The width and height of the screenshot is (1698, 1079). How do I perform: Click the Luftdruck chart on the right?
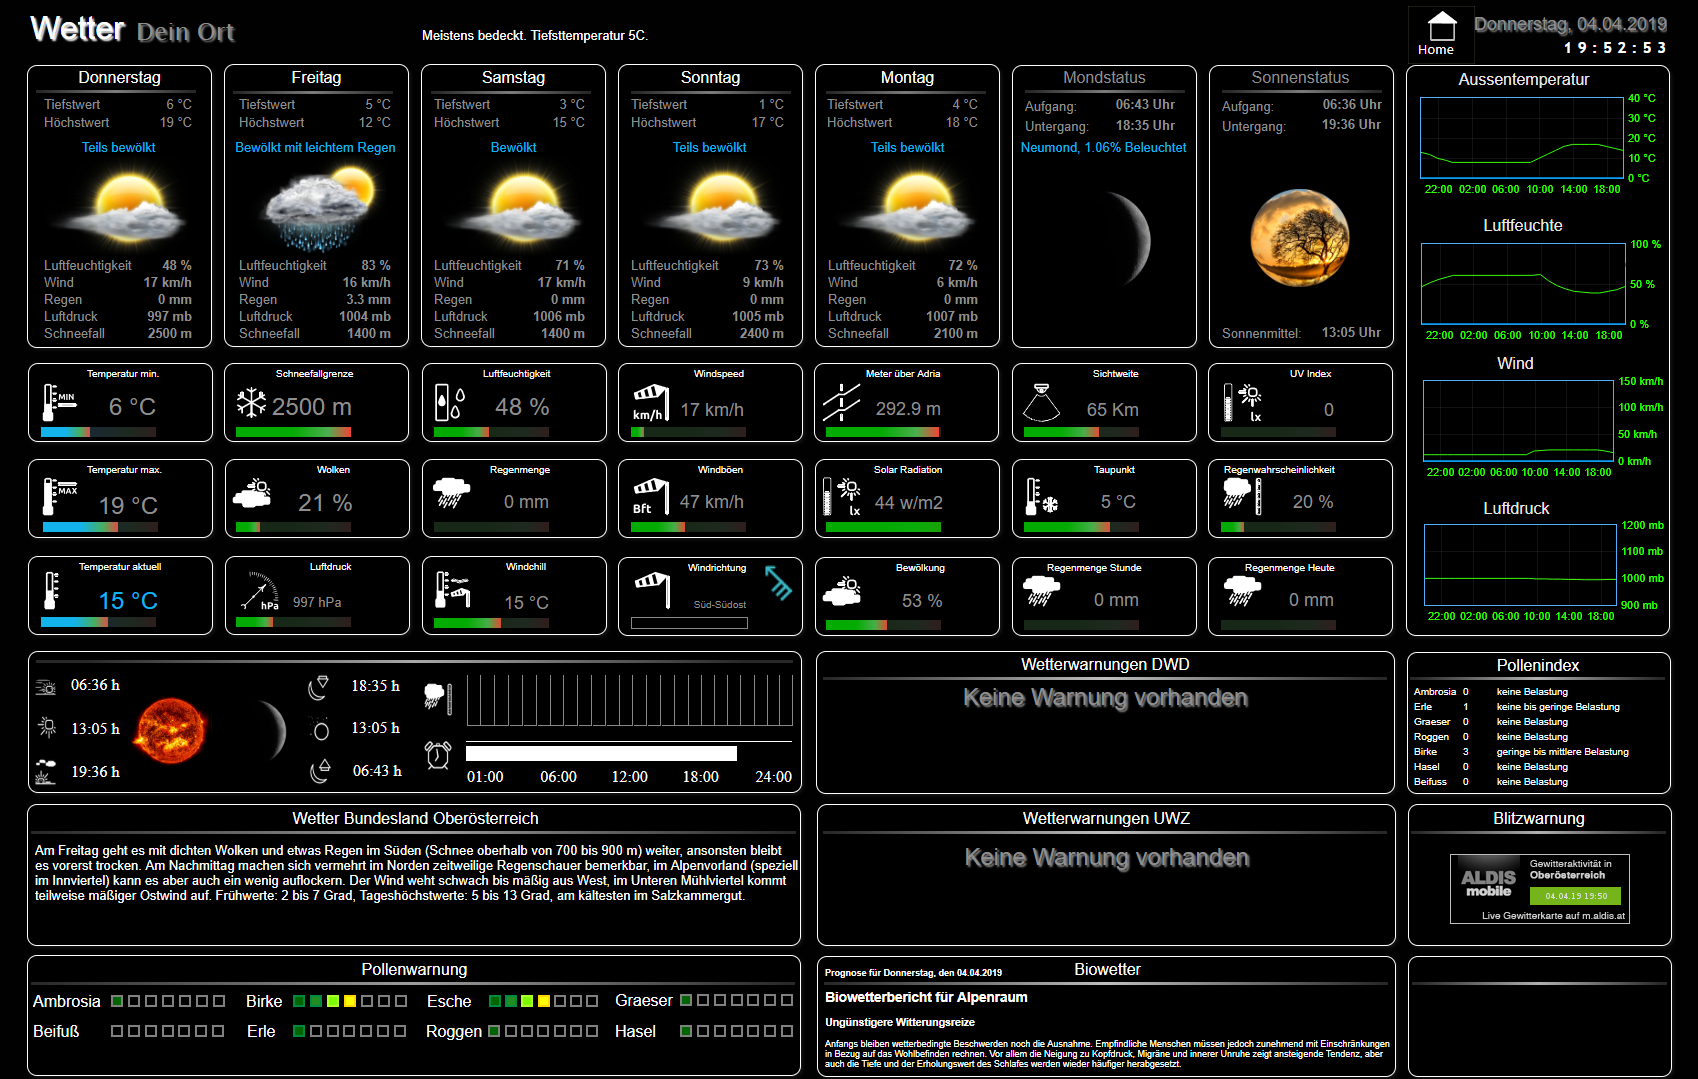1520,565
